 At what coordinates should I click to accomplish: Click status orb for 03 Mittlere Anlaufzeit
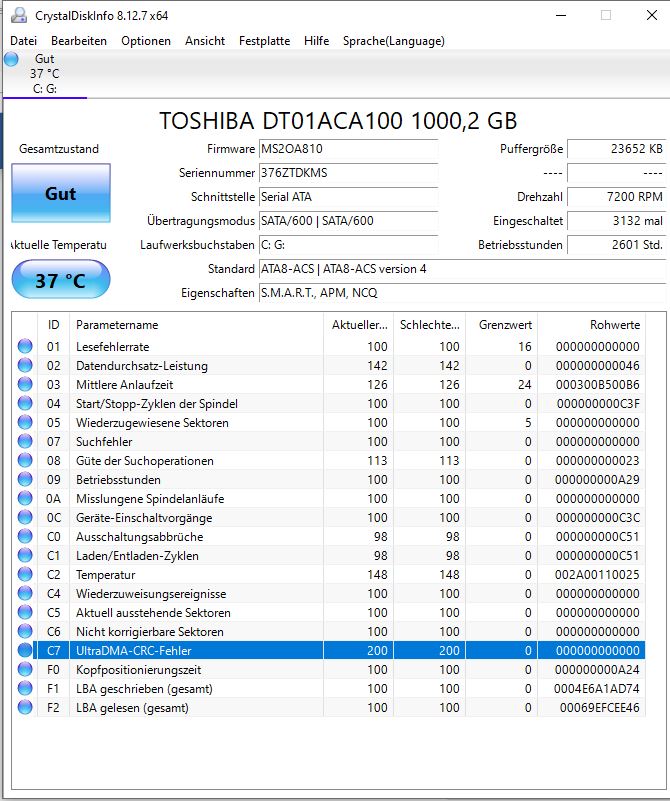[x=25, y=384]
